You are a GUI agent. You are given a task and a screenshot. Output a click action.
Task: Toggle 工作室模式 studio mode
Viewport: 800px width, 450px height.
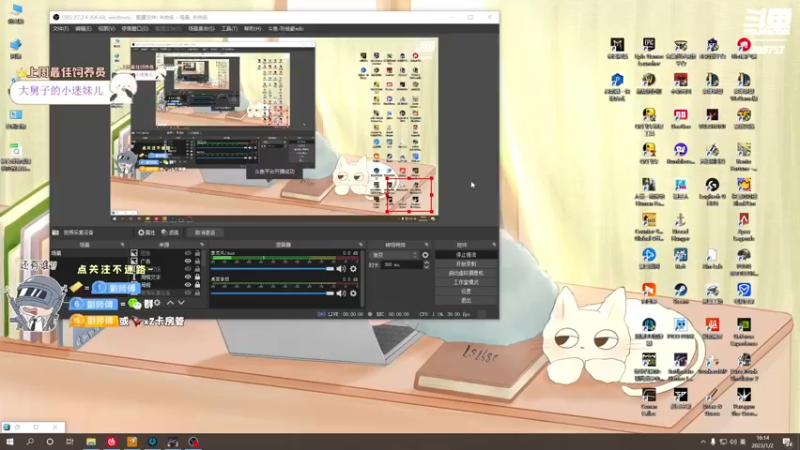pos(466,282)
